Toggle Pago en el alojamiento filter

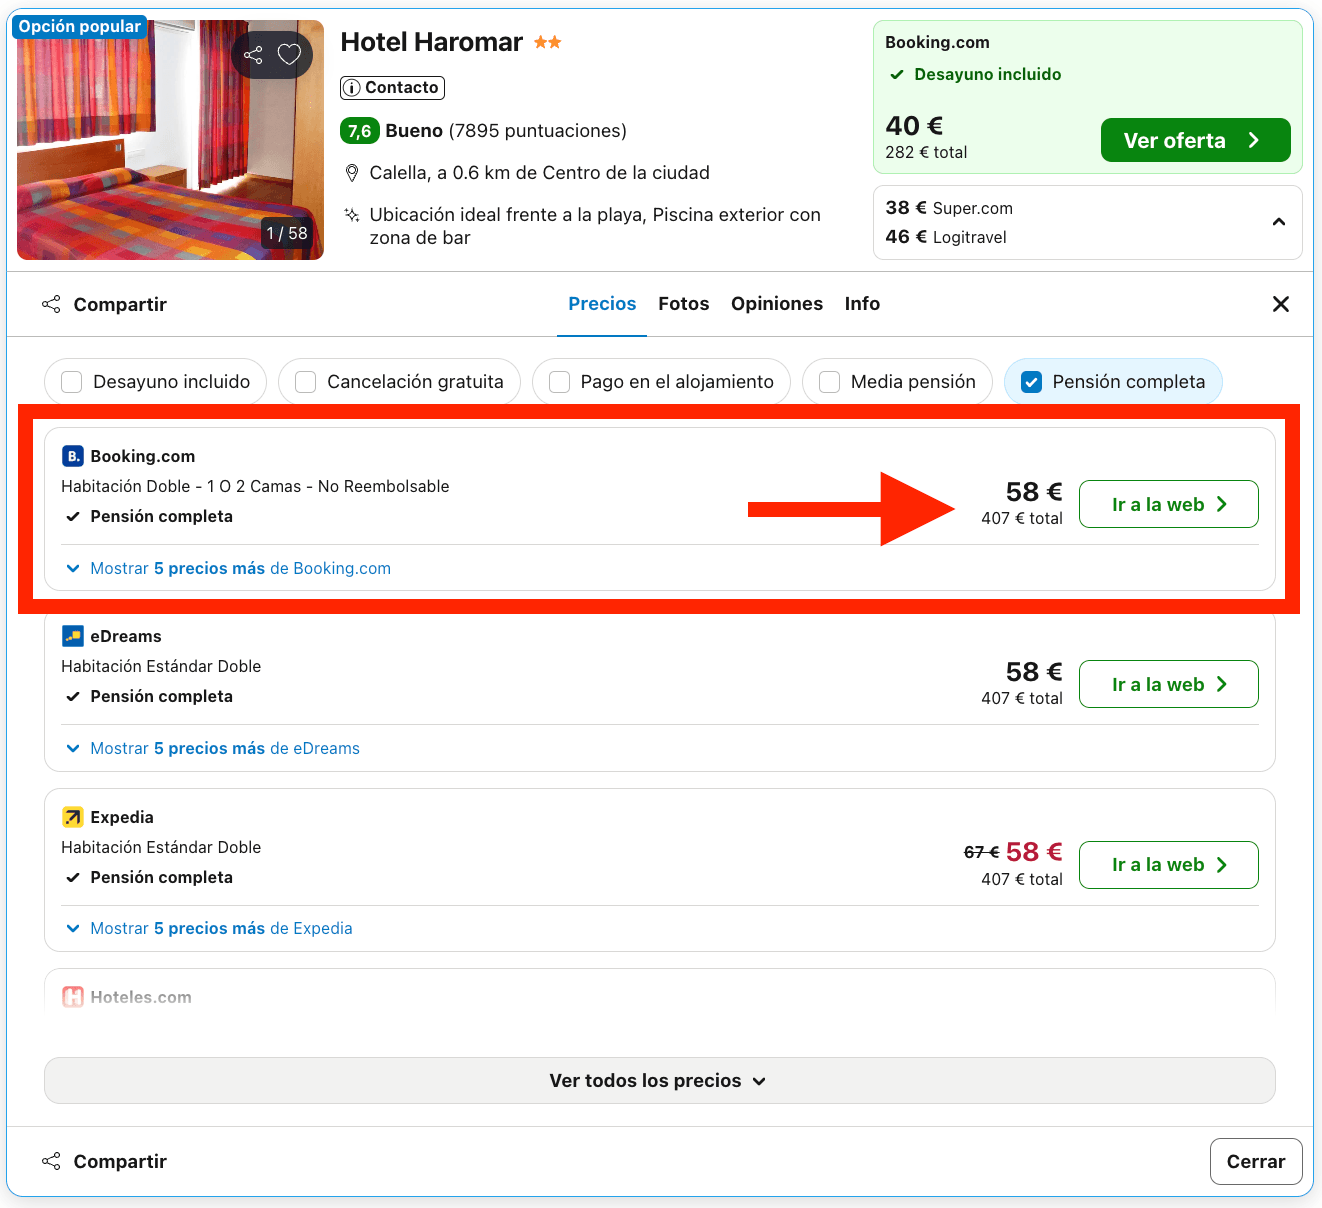coord(661,382)
